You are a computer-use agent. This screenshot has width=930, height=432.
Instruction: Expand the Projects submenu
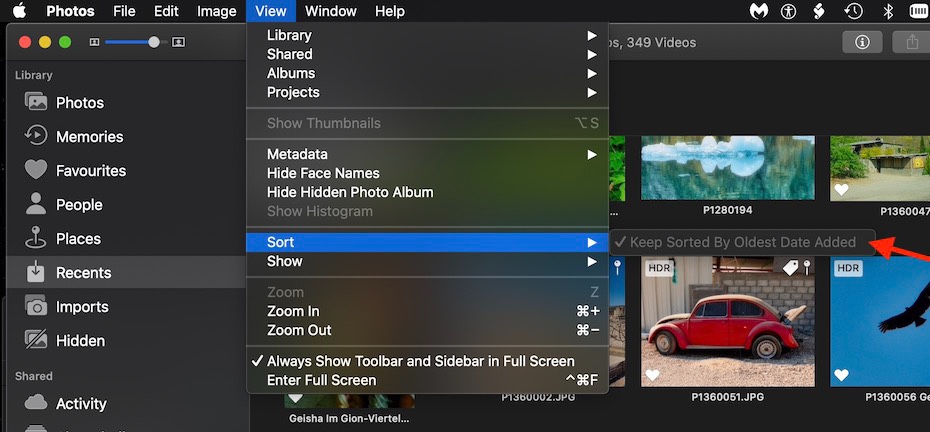(x=428, y=92)
